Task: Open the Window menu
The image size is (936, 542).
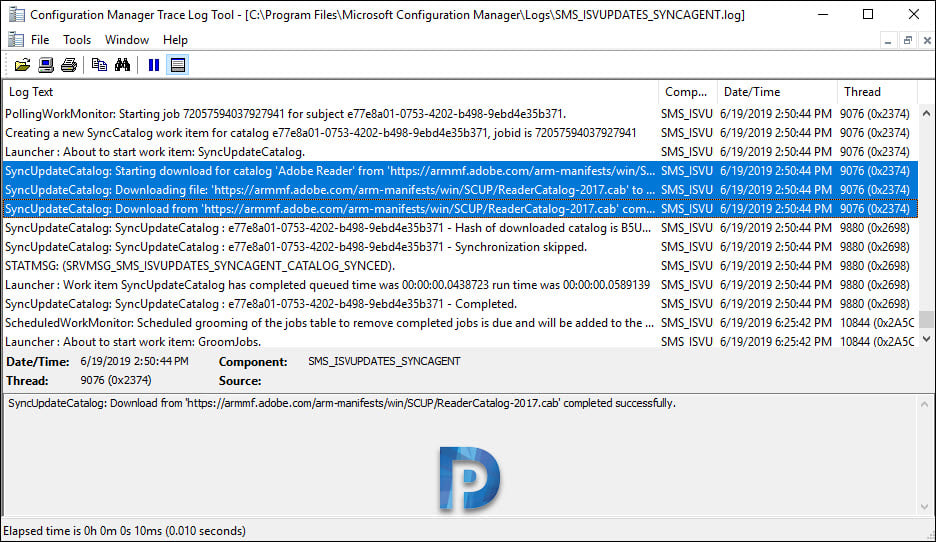Action: 127,40
